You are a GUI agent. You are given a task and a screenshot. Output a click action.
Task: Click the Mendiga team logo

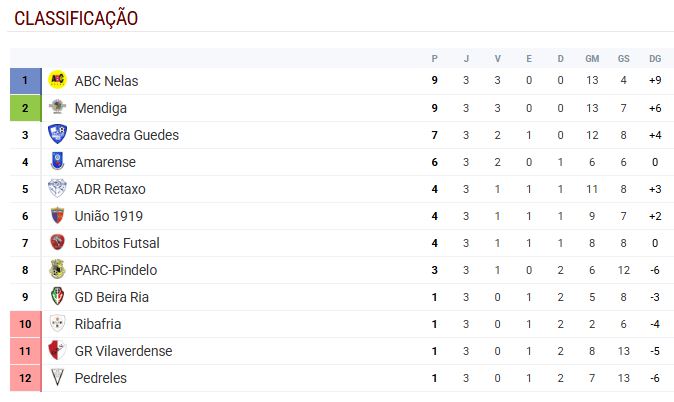click(57, 108)
